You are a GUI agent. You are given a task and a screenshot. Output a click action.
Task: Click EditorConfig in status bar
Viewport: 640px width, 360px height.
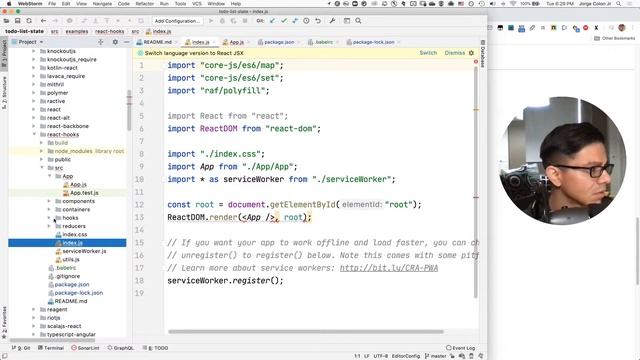406,356
